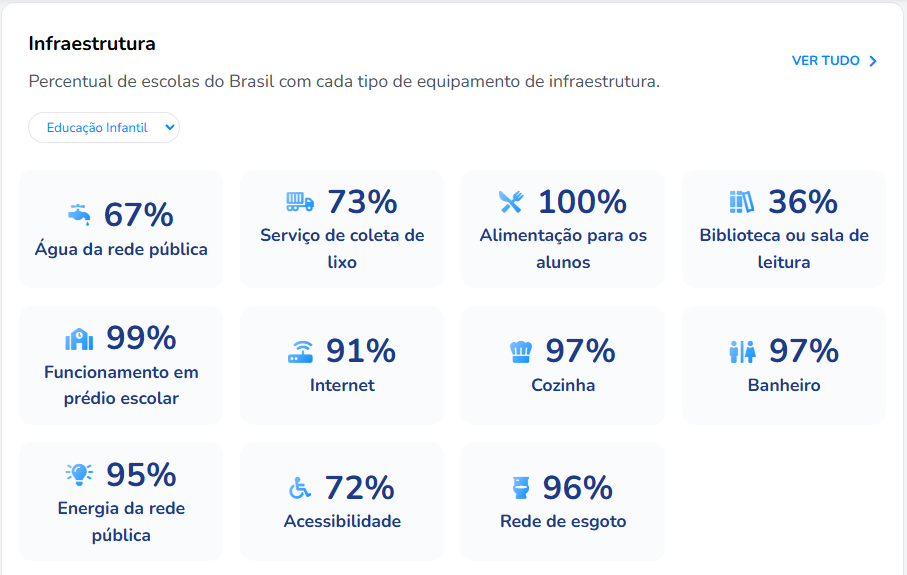Click the fork and knife icon
This screenshot has width=907, height=575.
(511, 202)
